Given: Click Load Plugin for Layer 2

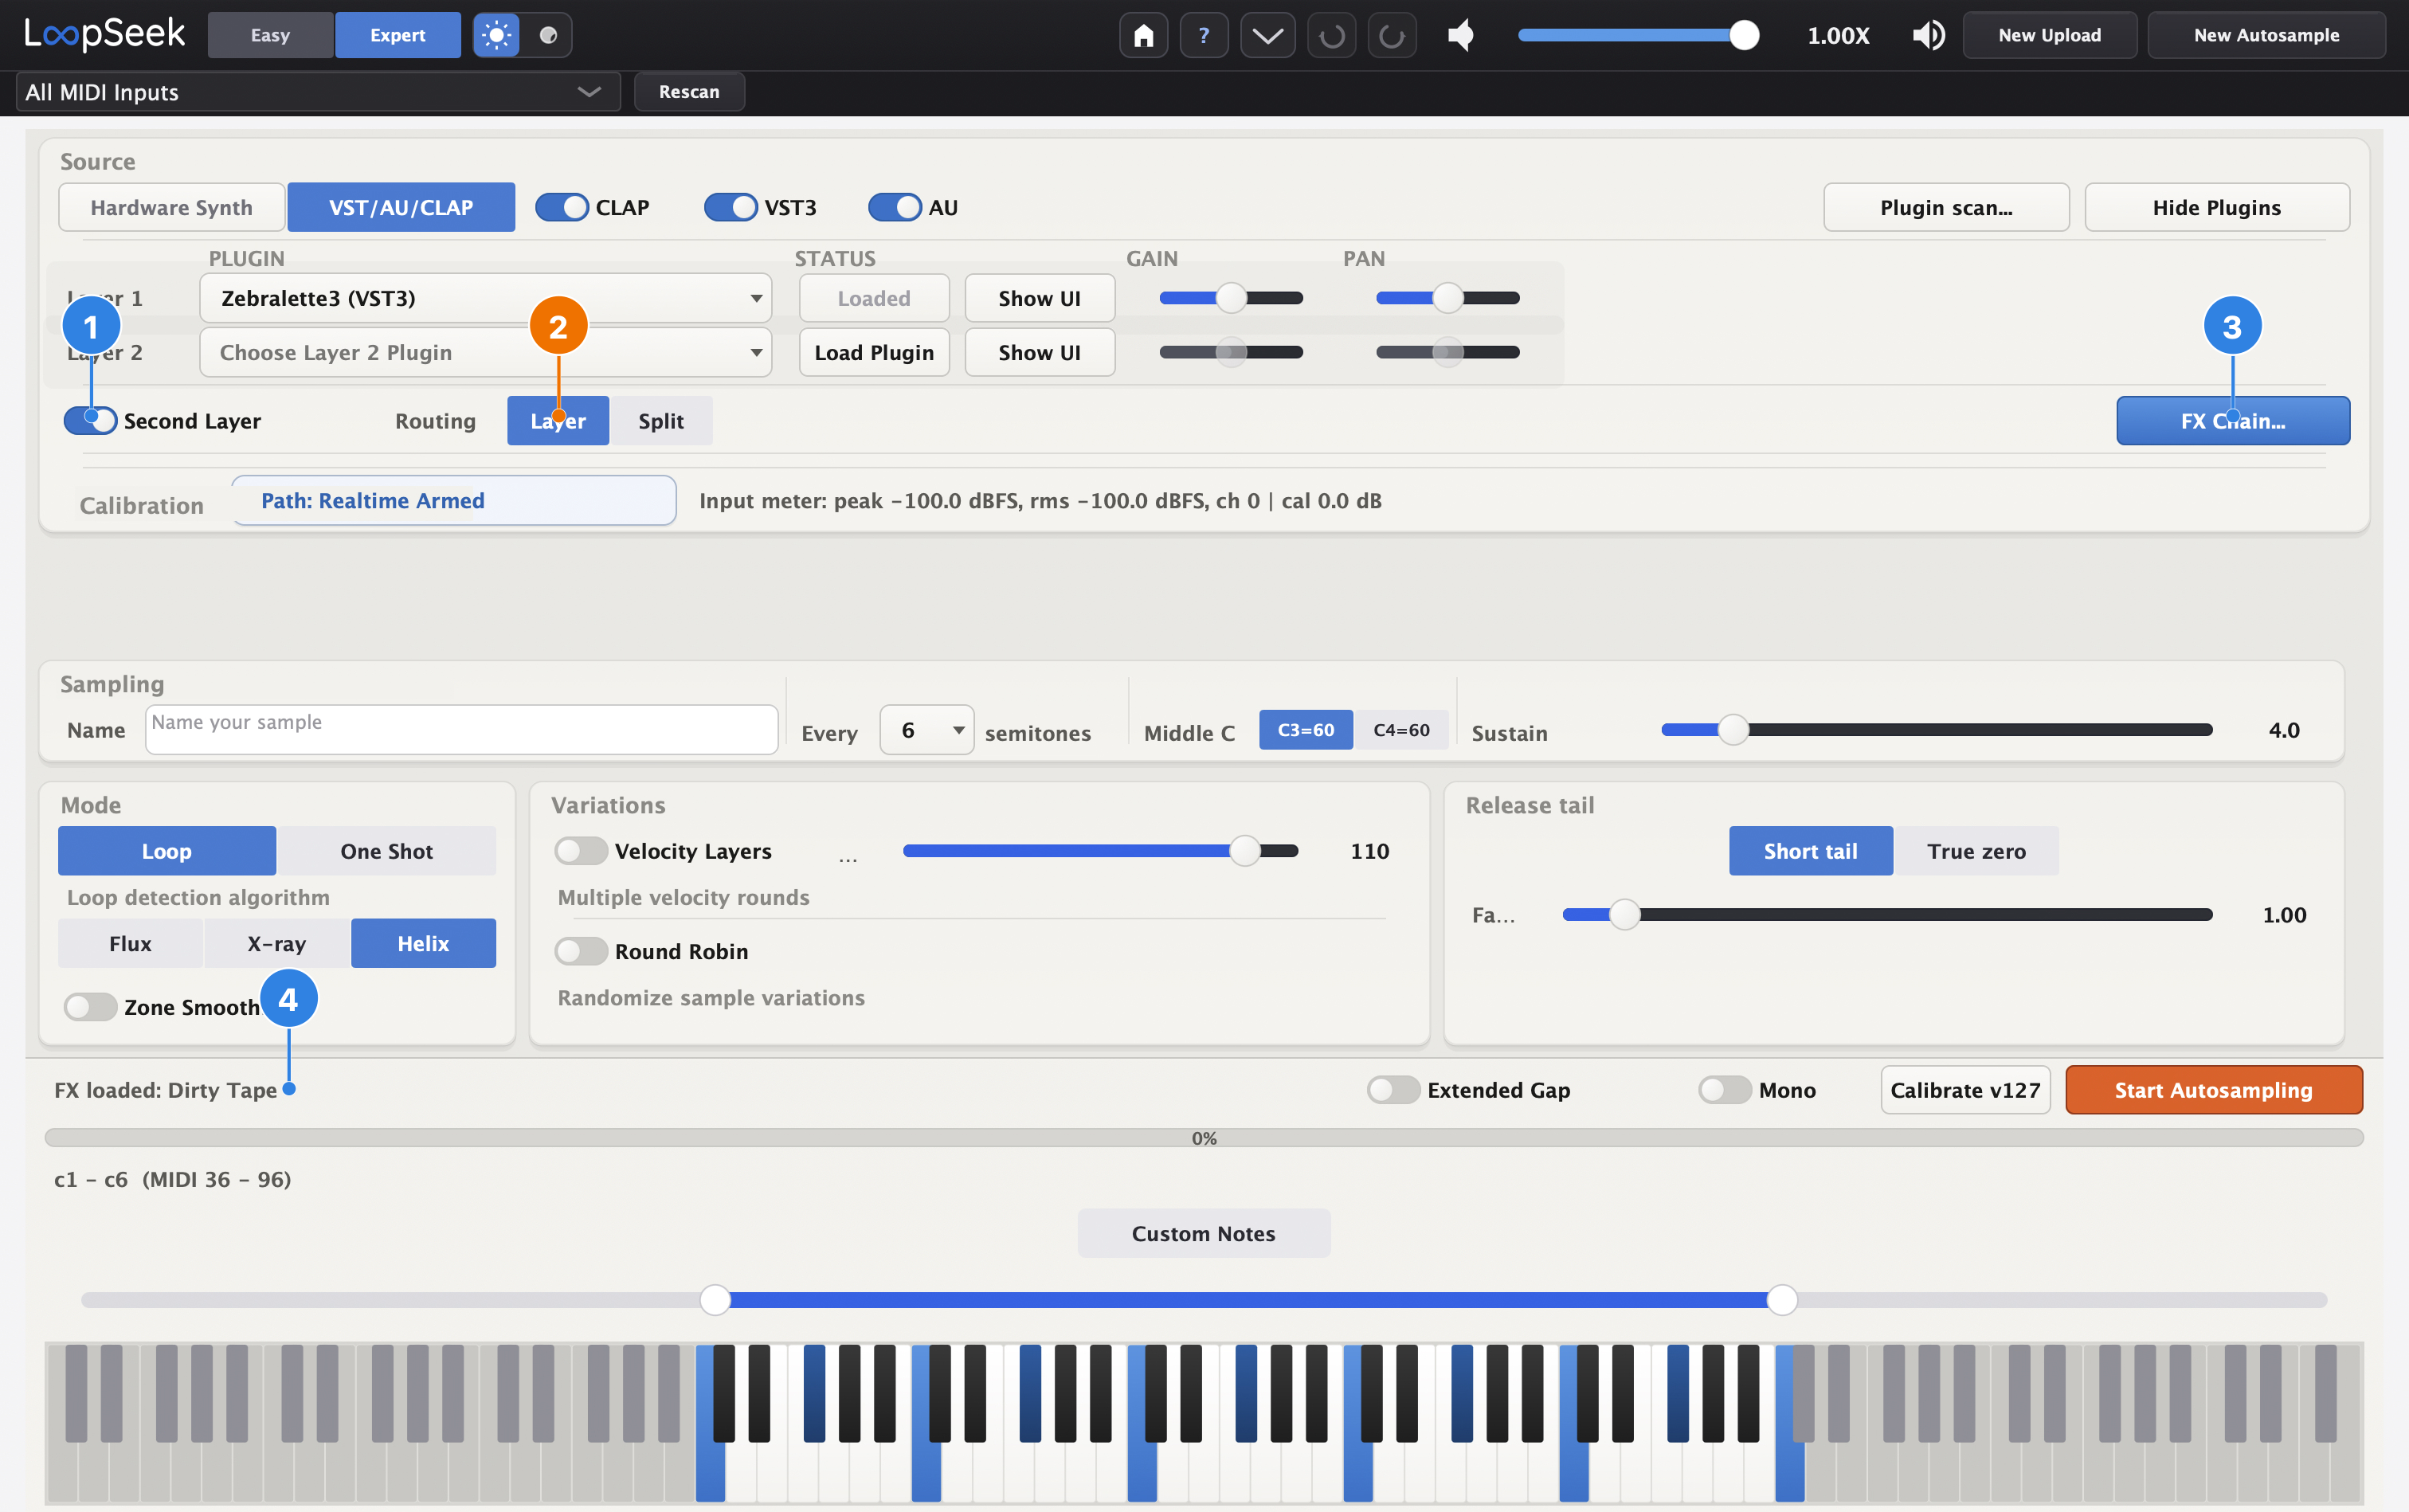Looking at the screenshot, I should [x=874, y=352].
